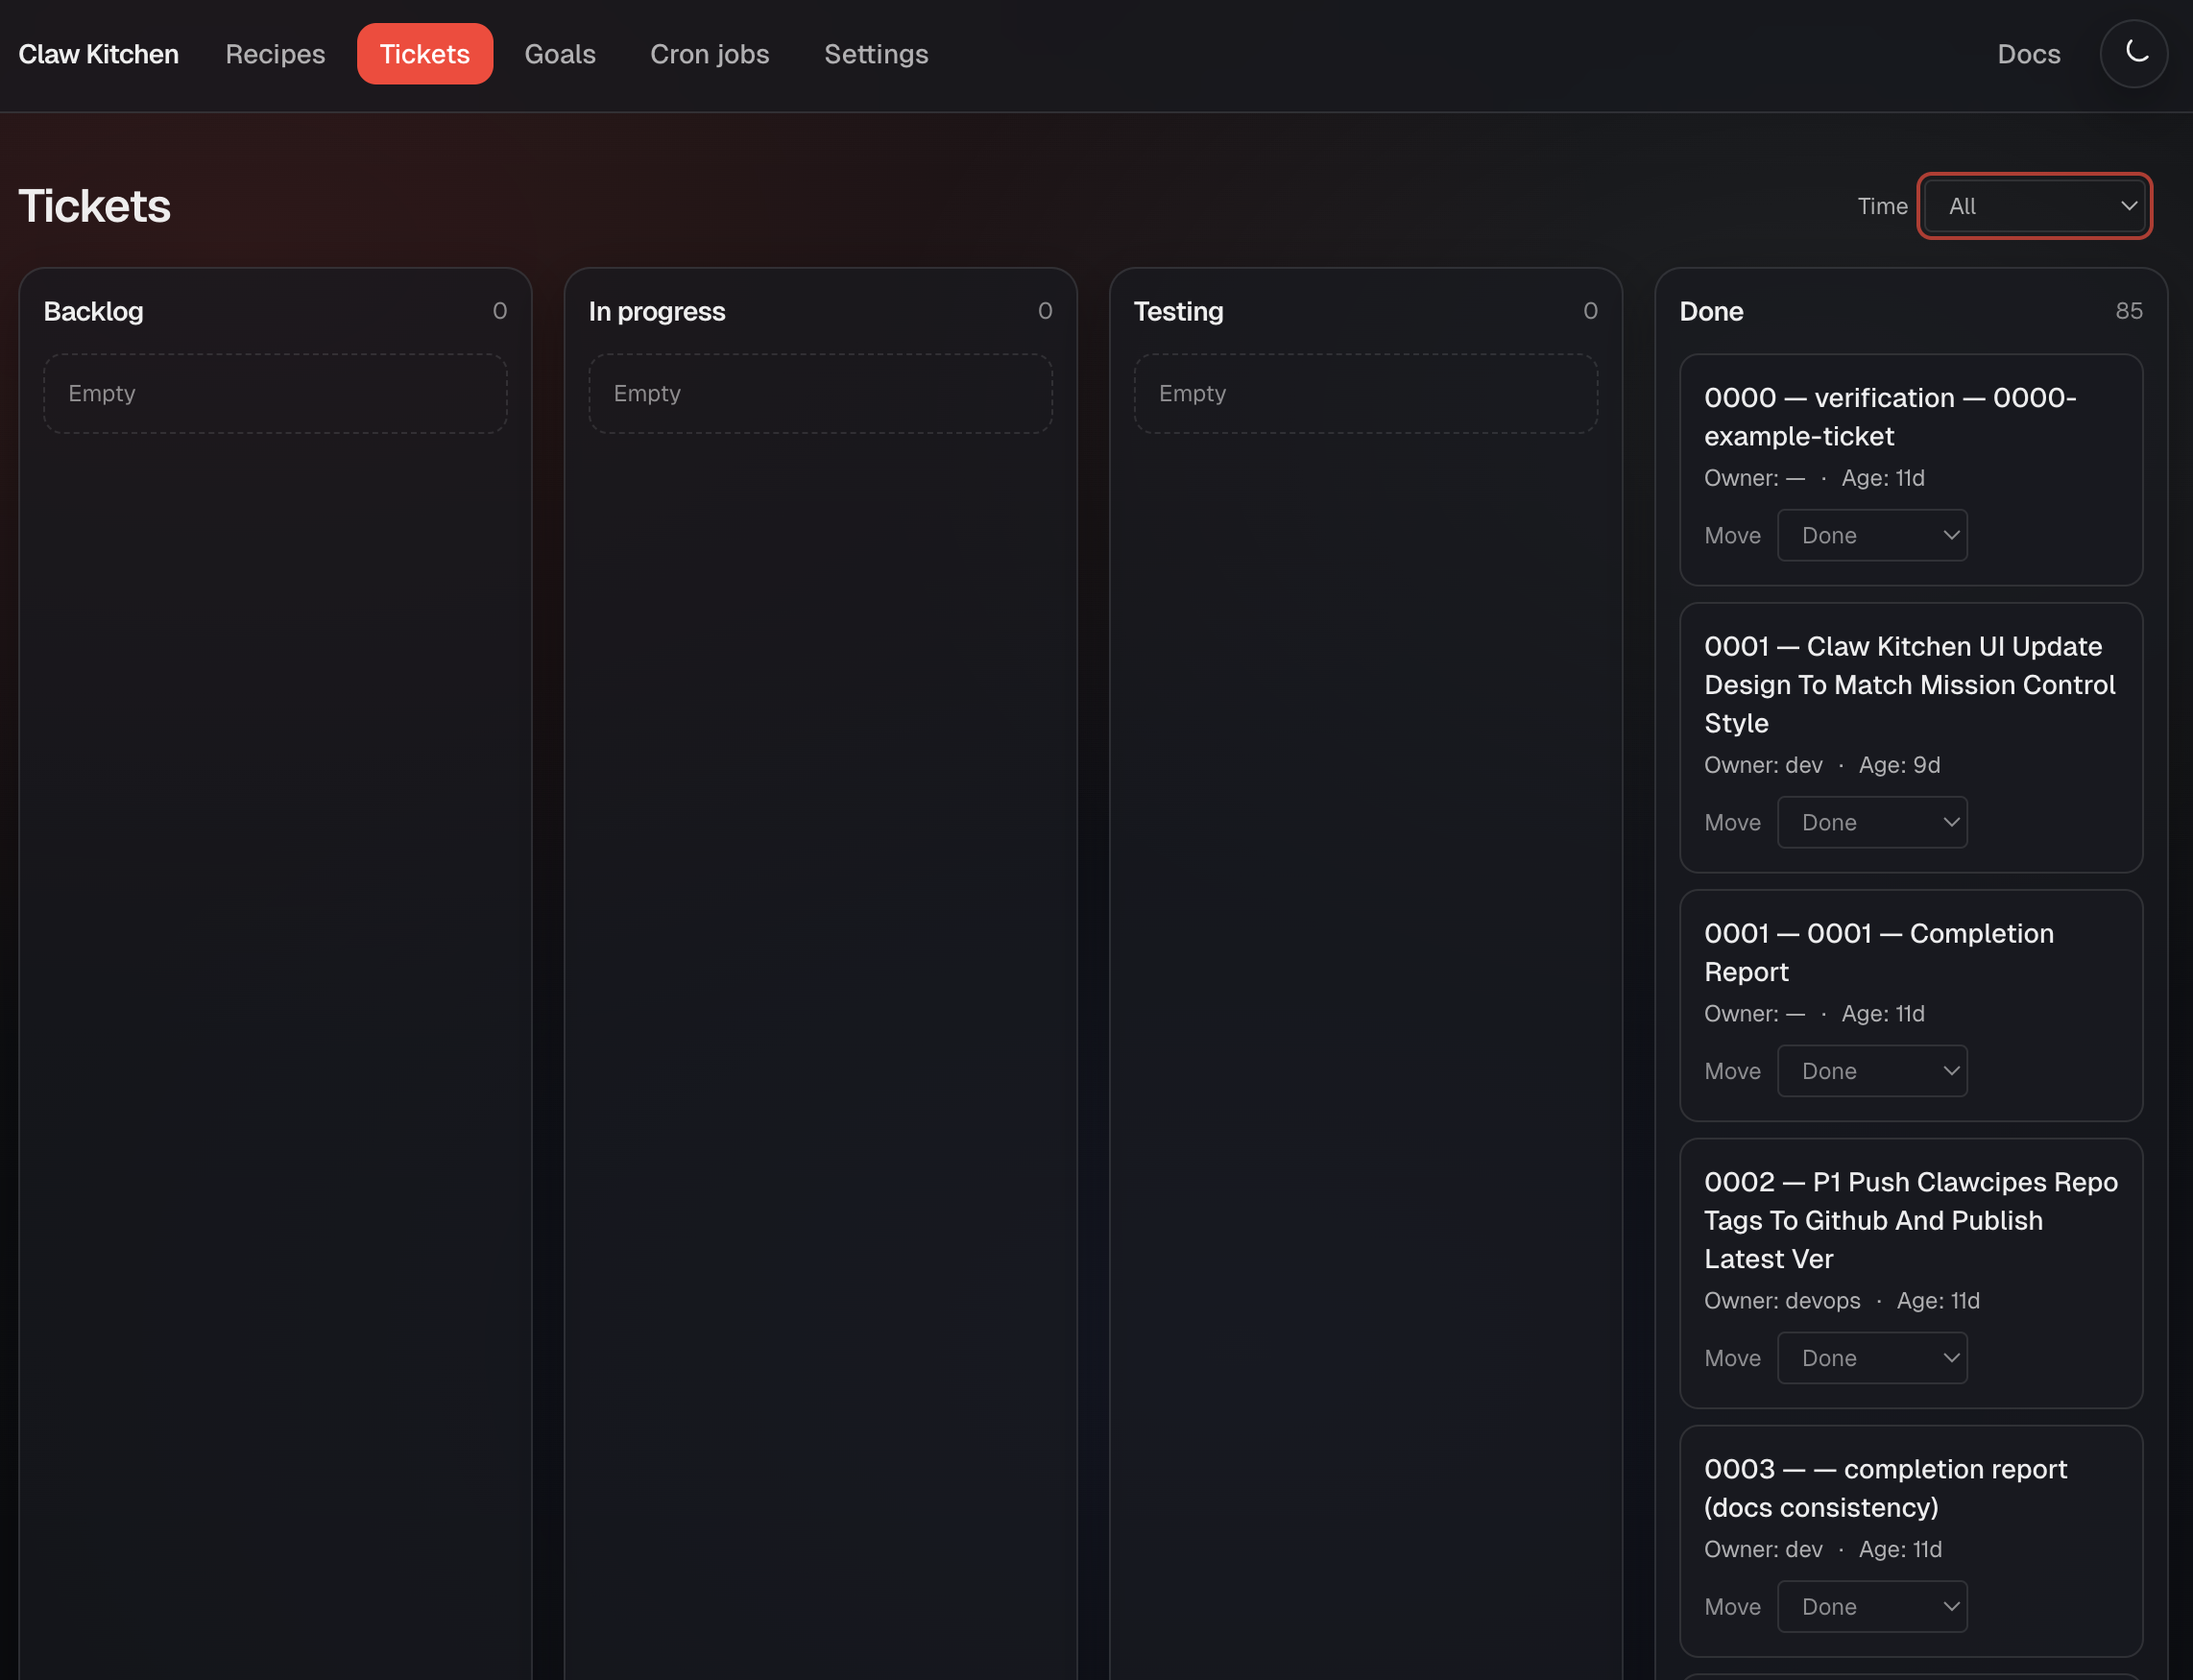Open Move dropdown for docs consistency ticket

coord(1871,1607)
